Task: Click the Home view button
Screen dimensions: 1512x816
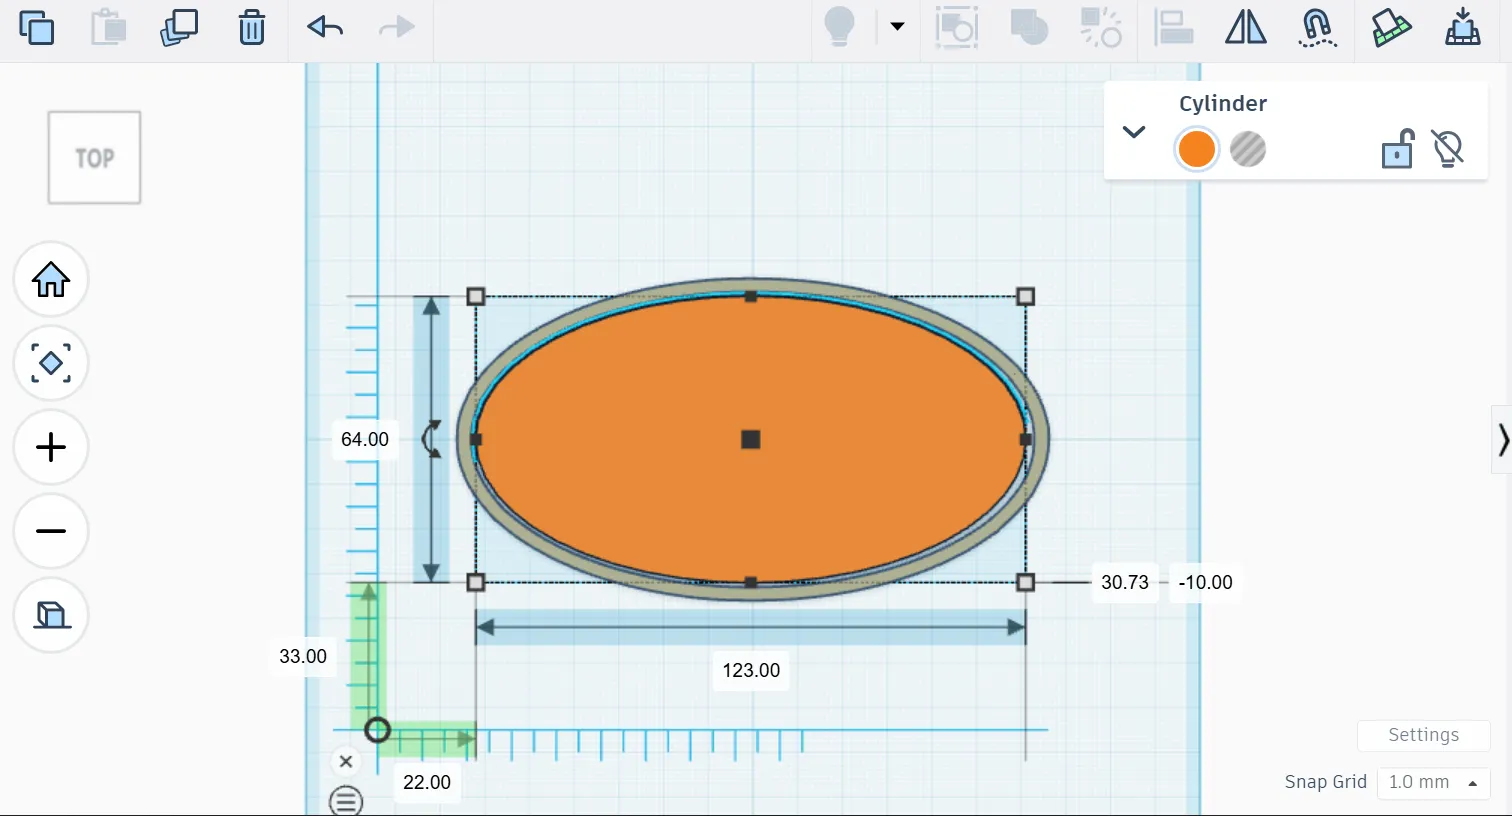Action: coord(51,279)
